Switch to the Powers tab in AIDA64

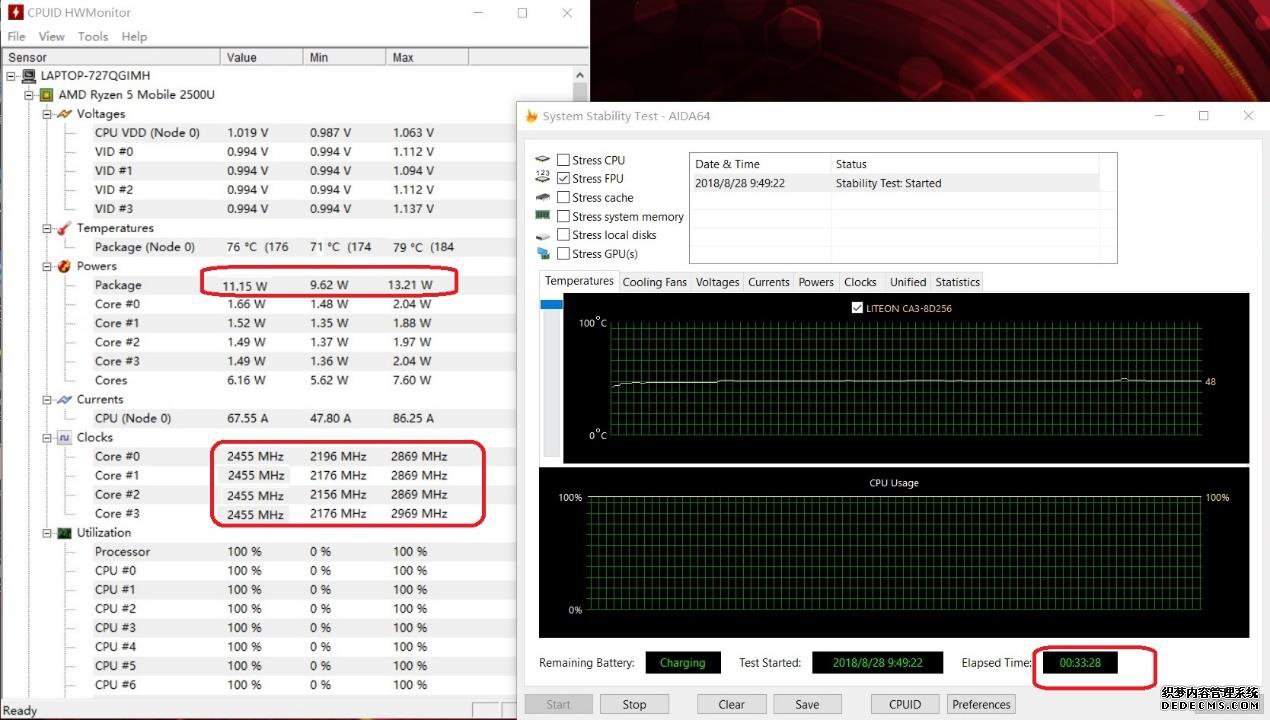coord(816,282)
